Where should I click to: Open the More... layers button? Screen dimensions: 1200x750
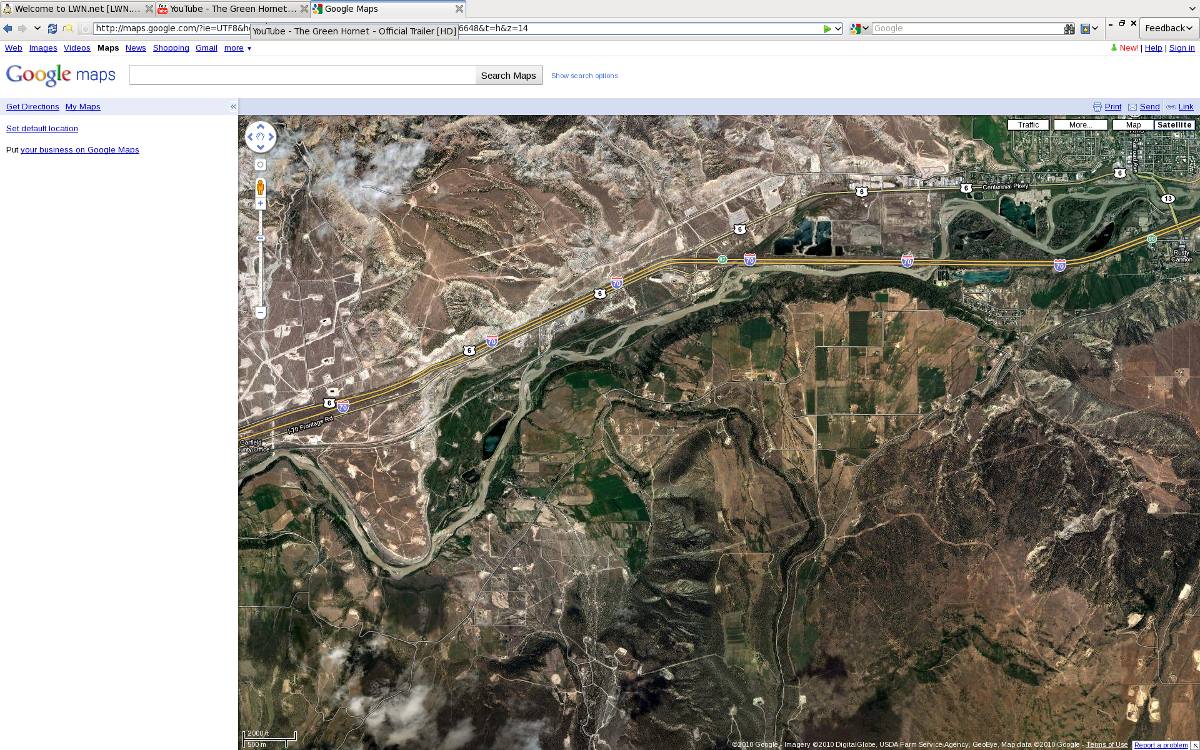tap(1080, 125)
